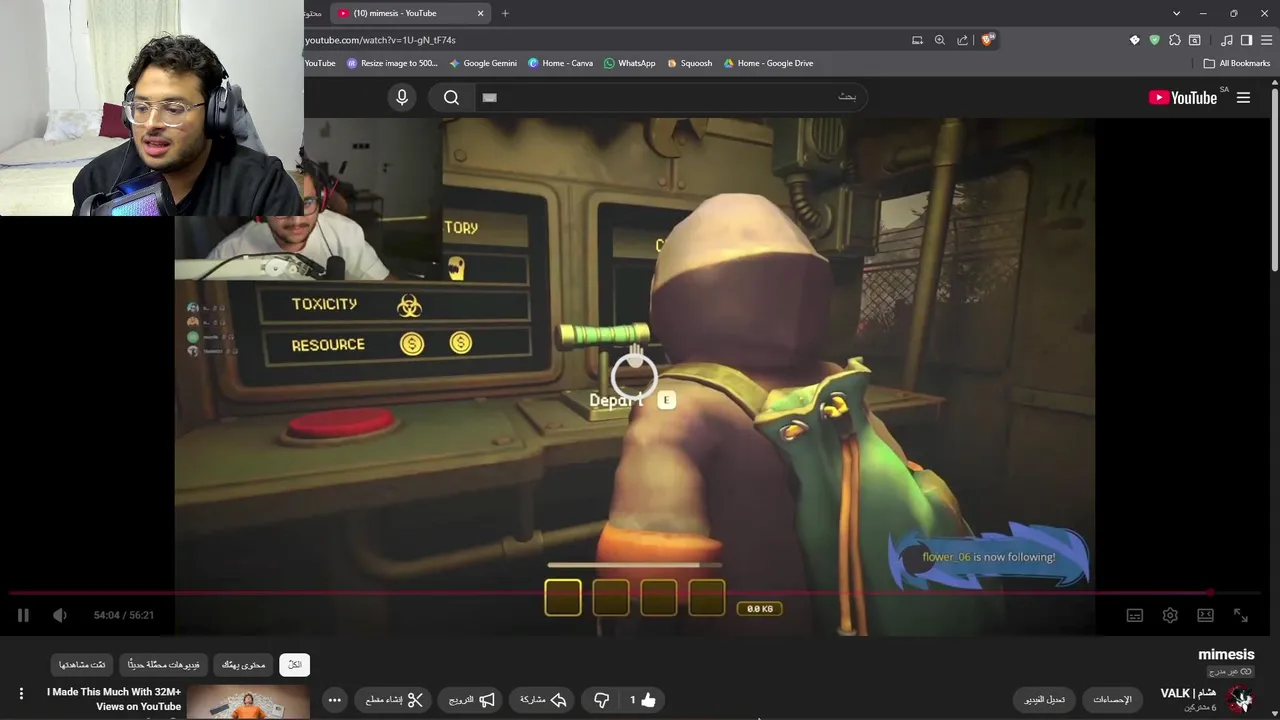Switch to theater mode in player

pyautogui.click(x=1205, y=615)
